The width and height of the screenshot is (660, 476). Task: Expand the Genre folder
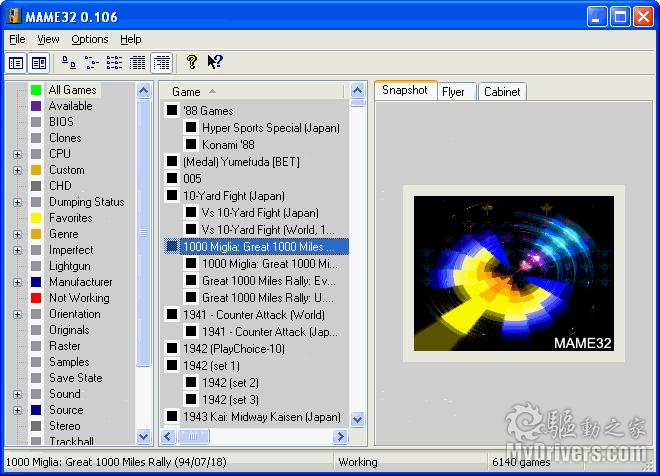pos(17,234)
